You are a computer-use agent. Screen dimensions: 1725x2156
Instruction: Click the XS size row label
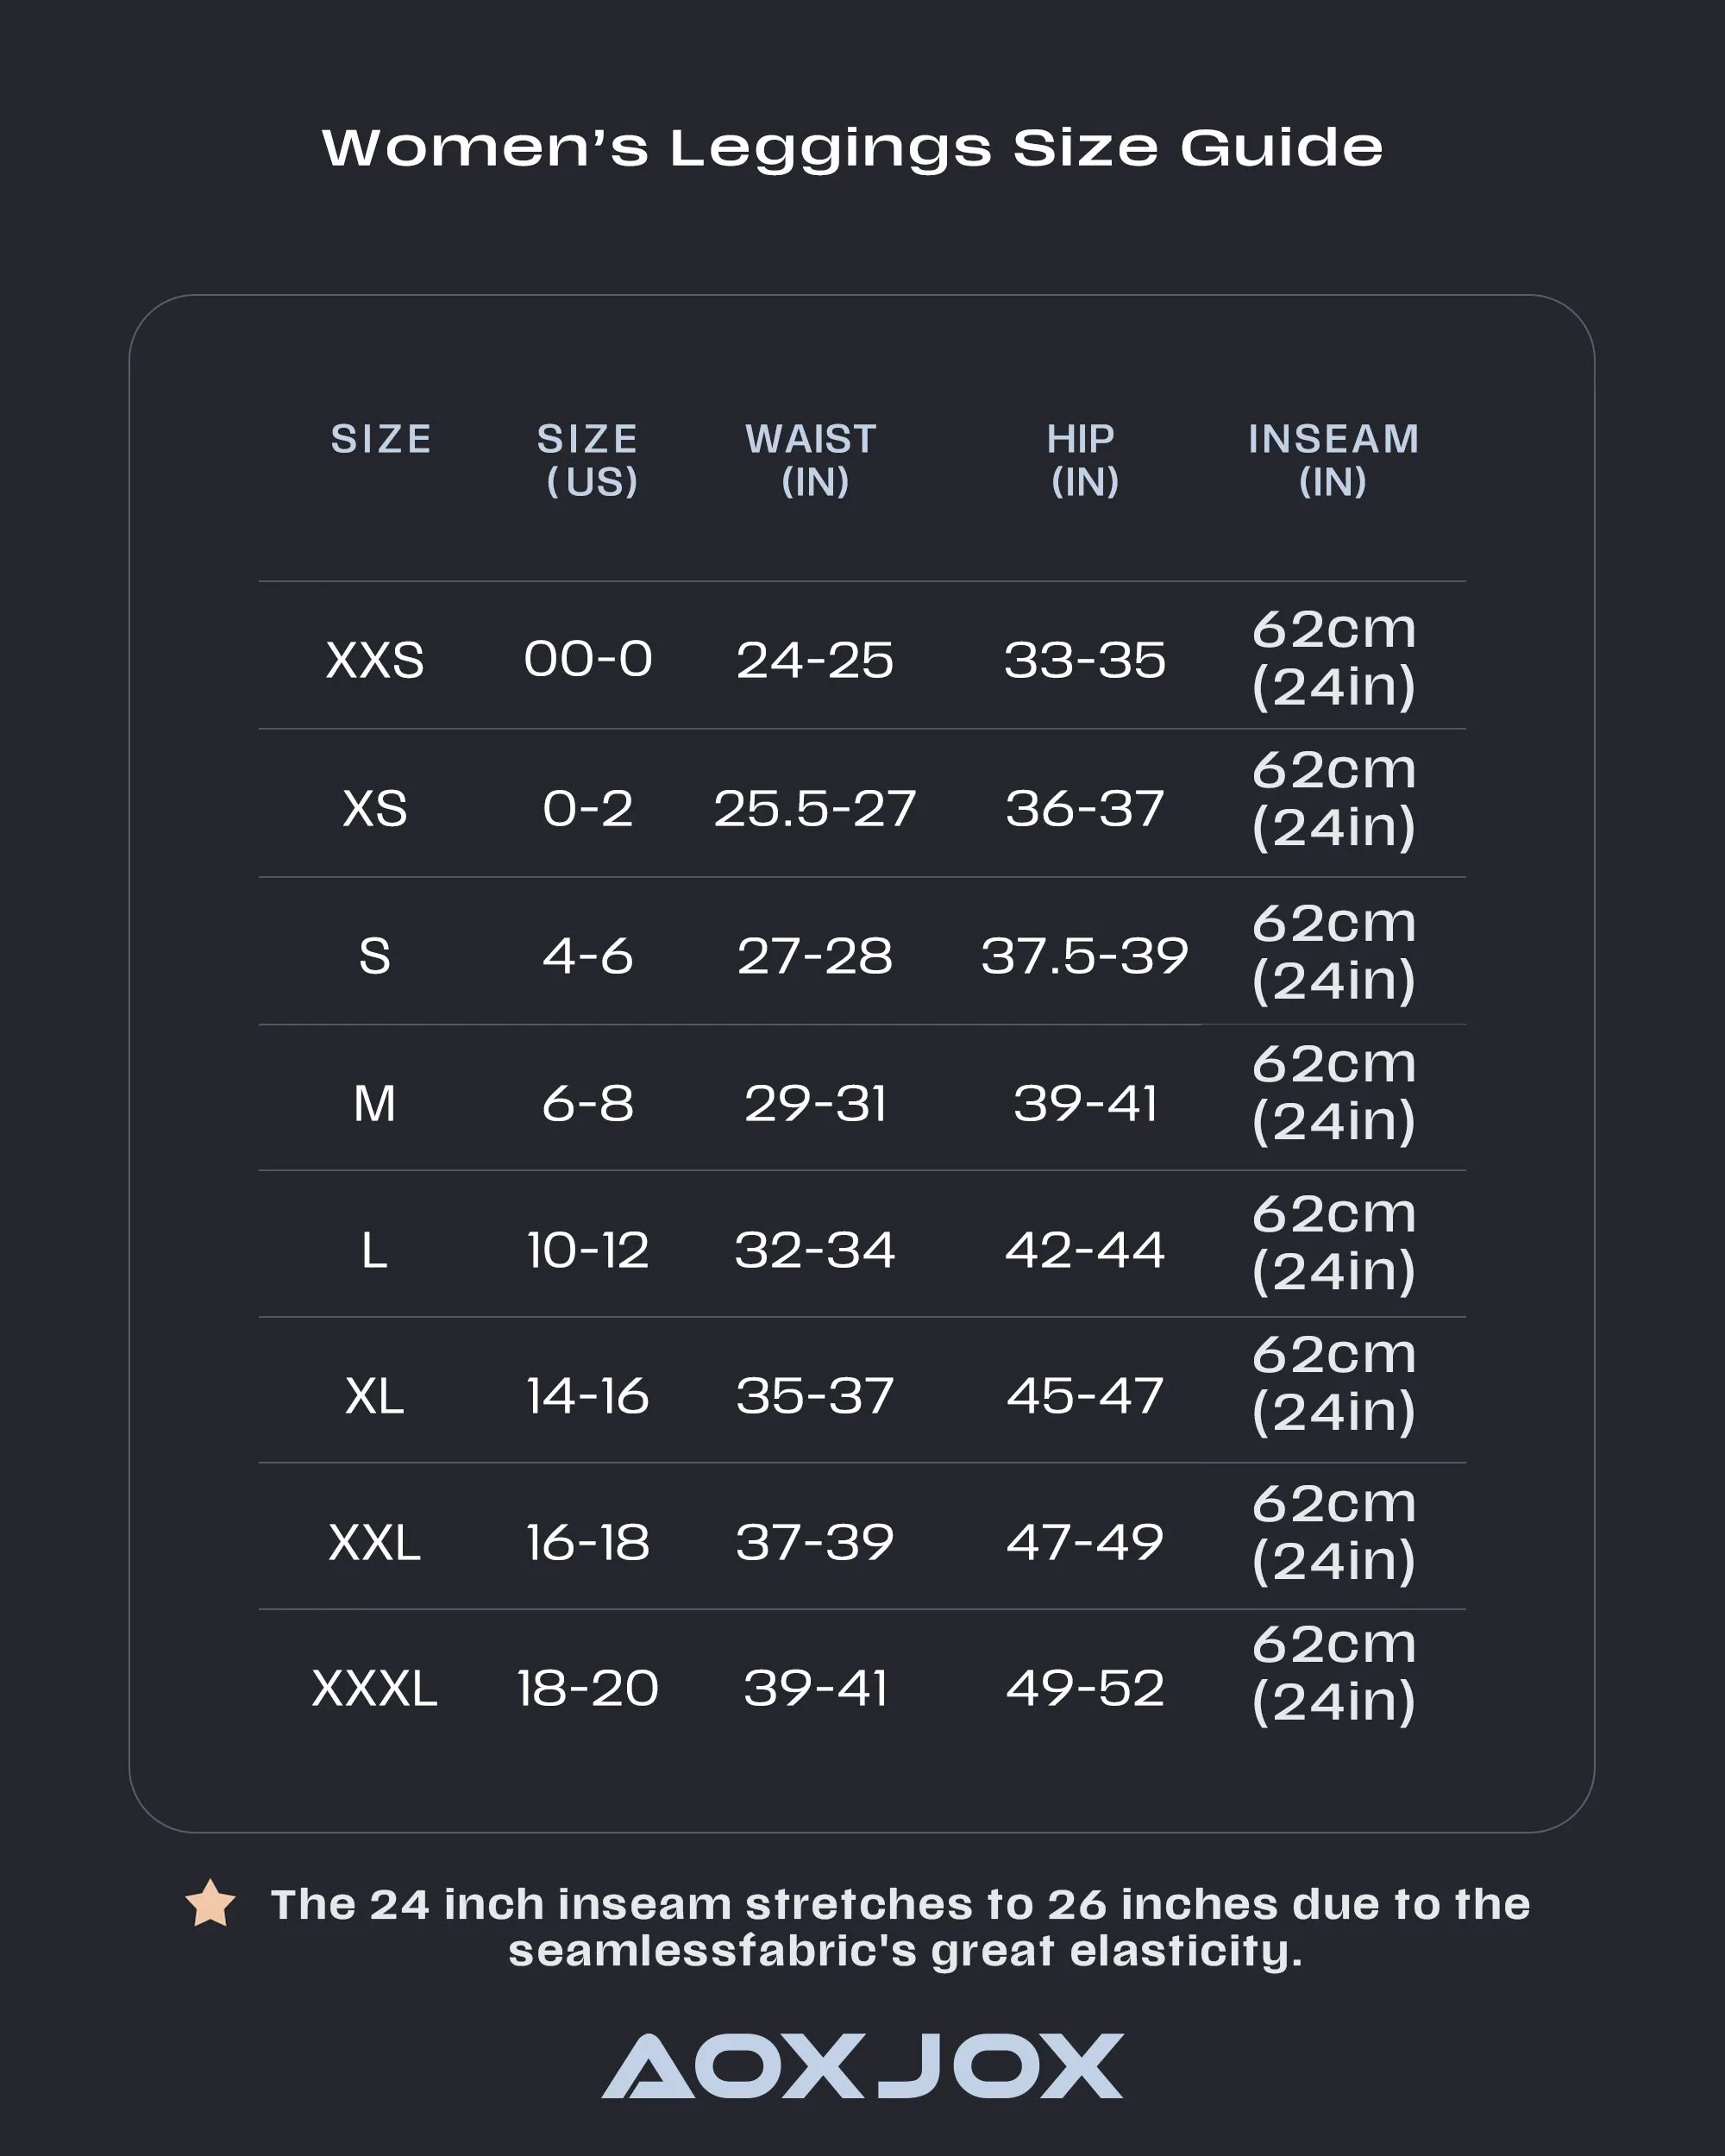point(375,808)
